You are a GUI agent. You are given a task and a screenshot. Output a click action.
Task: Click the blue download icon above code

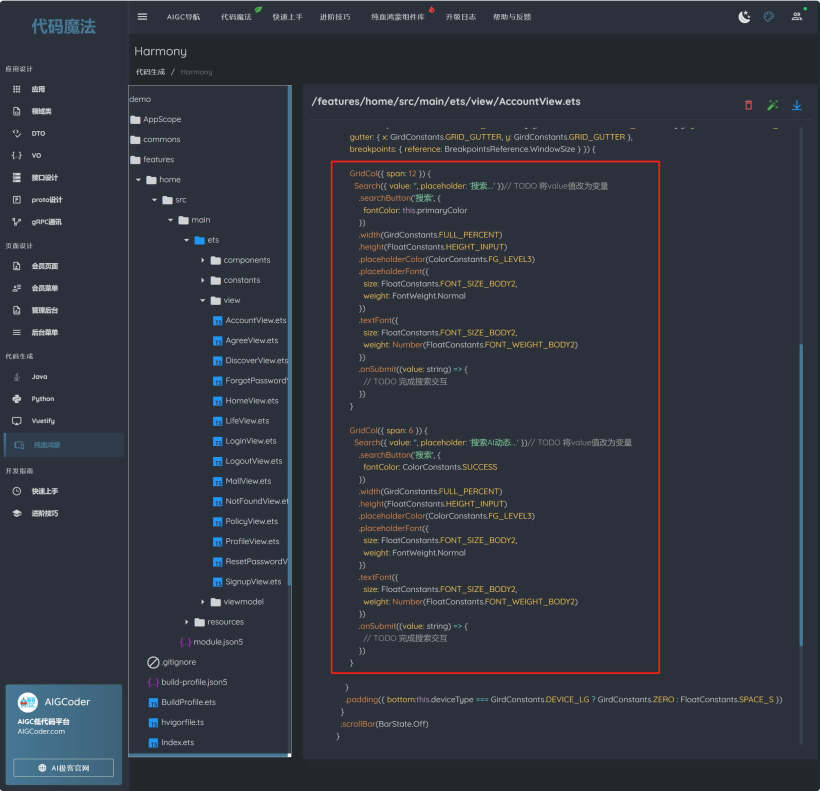[797, 105]
